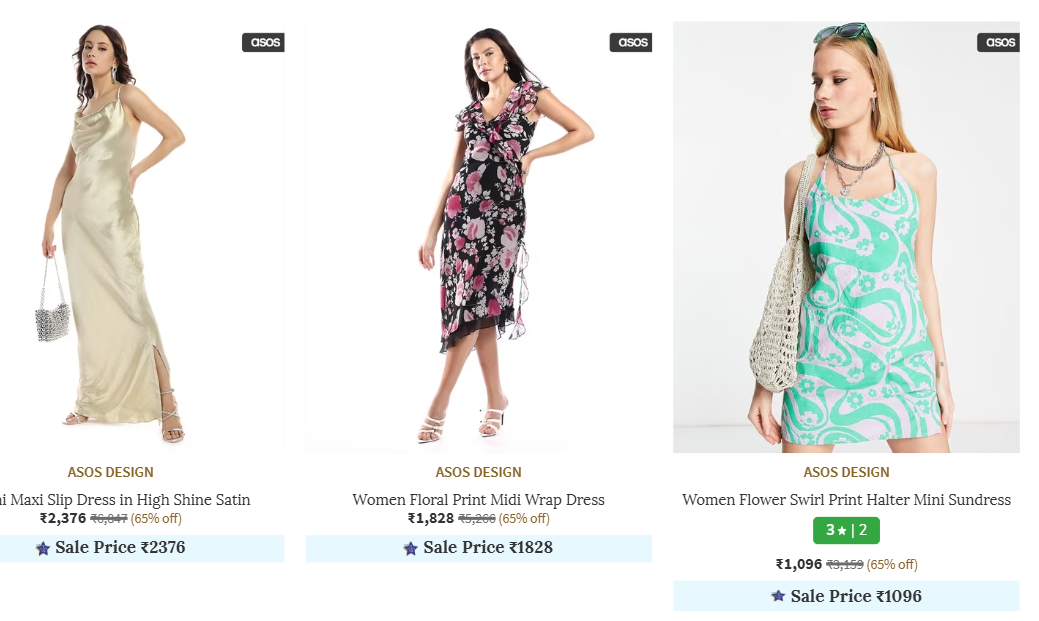Click star icon beside Sale Price ₹2376
The height and width of the screenshot is (621, 1039).
(42, 548)
